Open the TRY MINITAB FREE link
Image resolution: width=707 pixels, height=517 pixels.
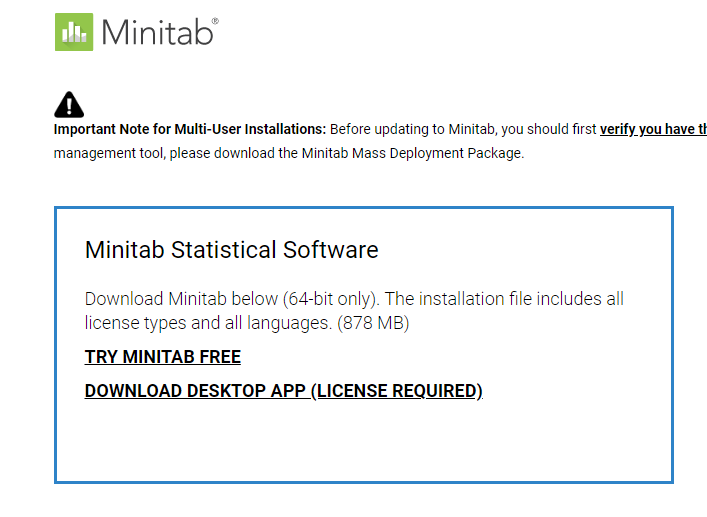[162, 357]
